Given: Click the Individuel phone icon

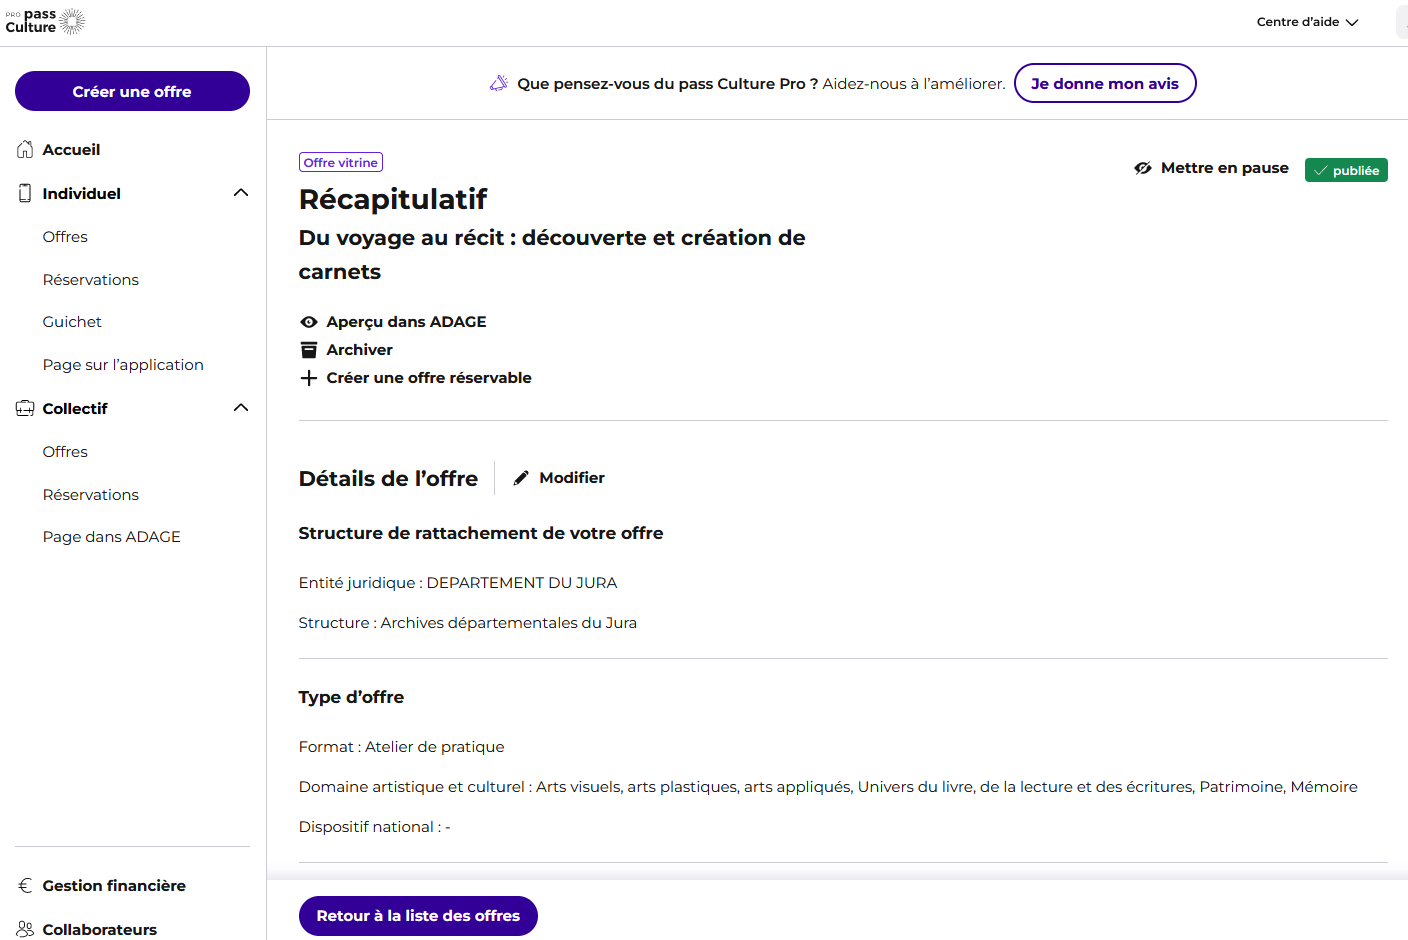Looking at the screenshot, I should click(x=25, y=193).
